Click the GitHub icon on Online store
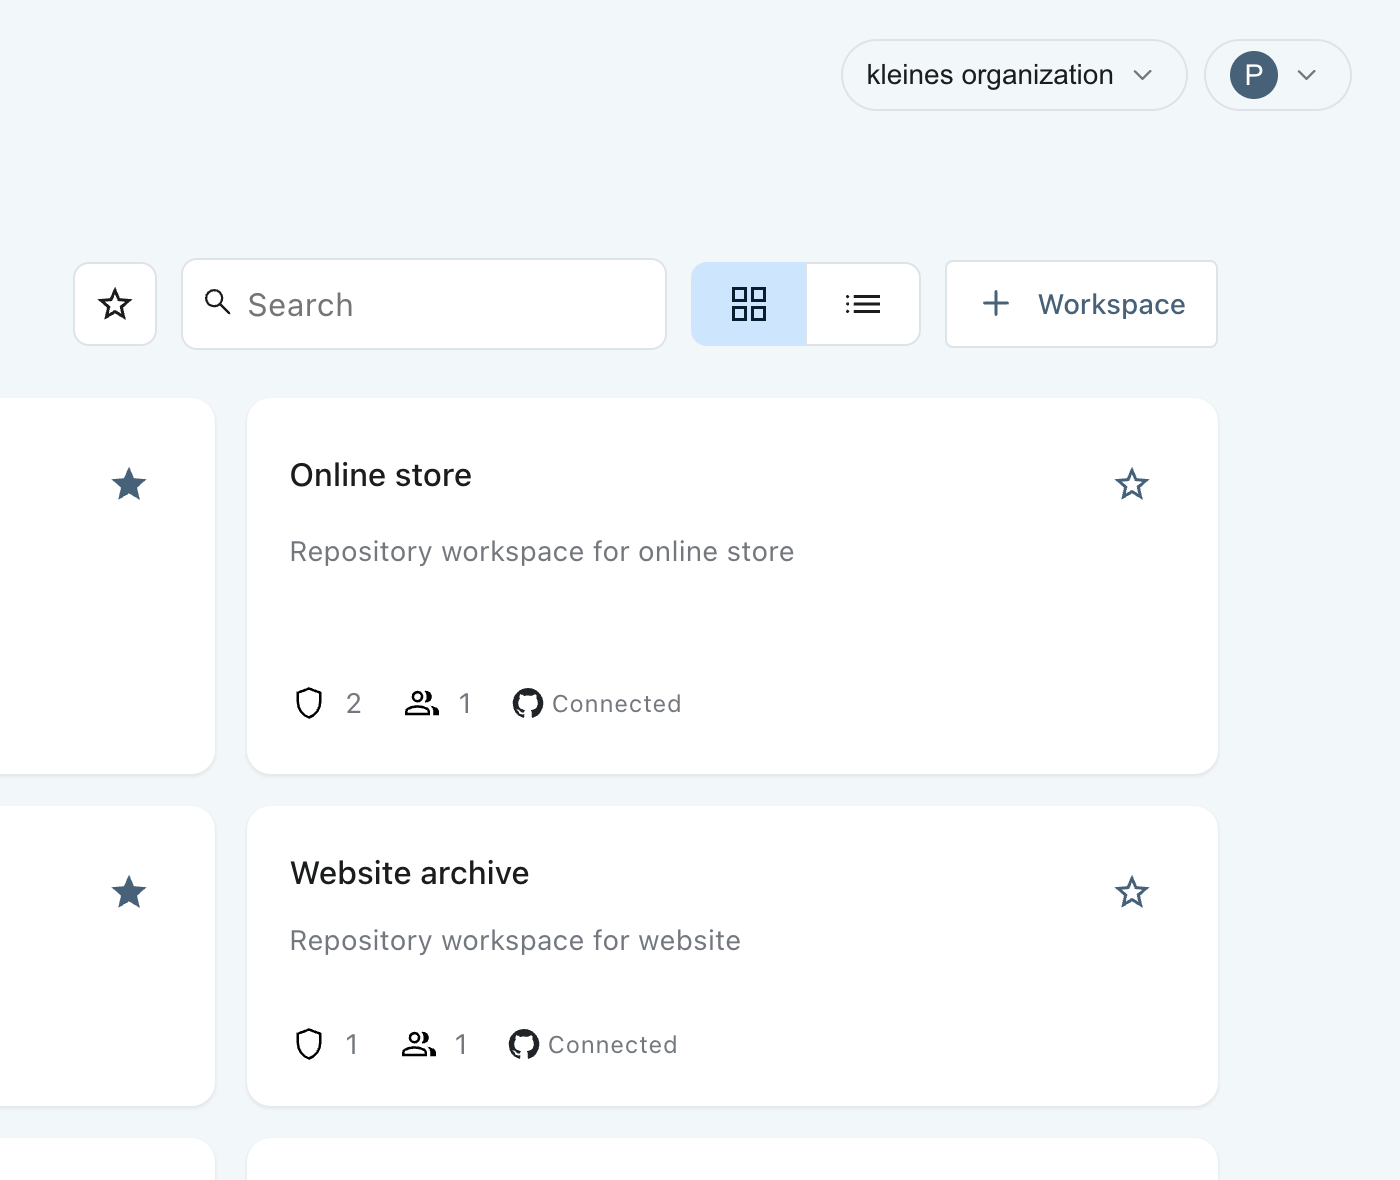Image resolution: width=1400 pixels, height=1180 pixels. (528, 703)
